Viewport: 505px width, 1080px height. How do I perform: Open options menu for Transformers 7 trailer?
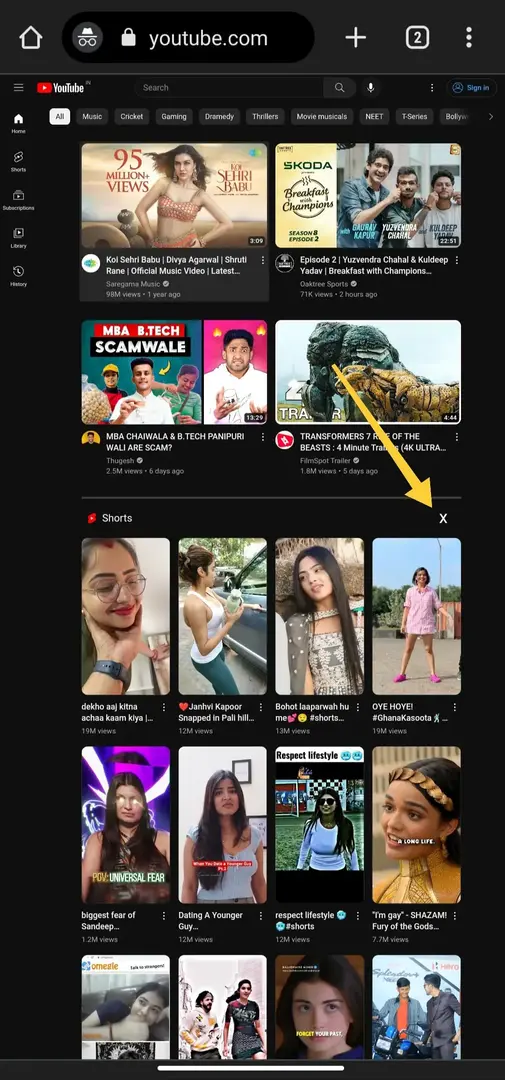pos(456,437)
